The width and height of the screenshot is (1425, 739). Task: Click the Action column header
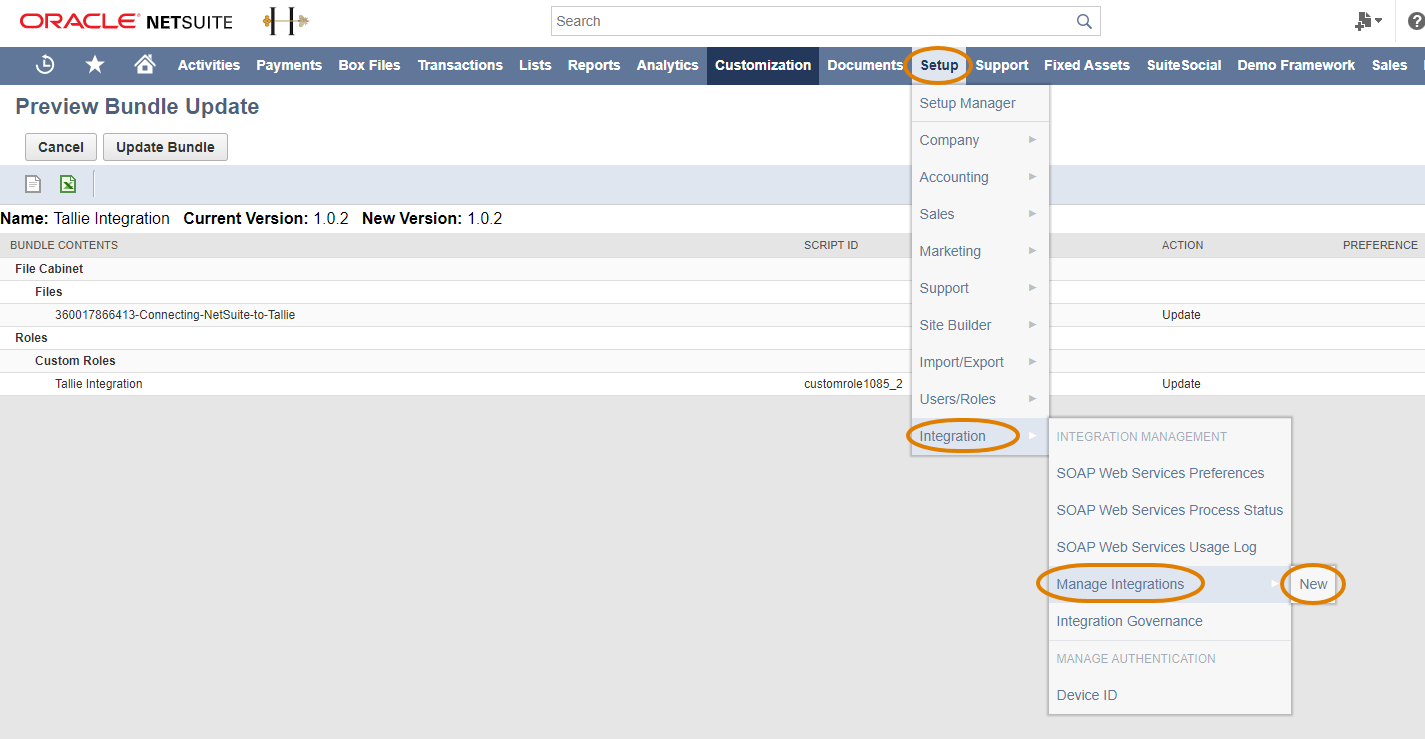(1182, 245)
